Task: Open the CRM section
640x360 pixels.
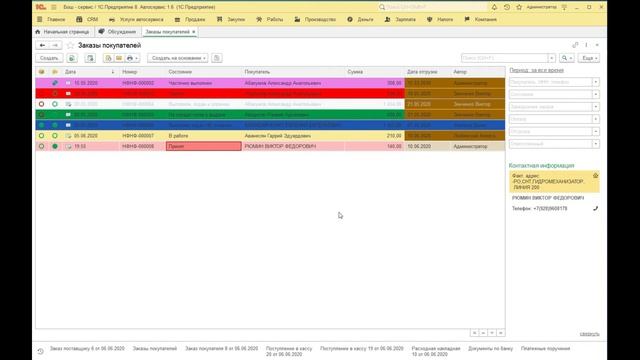Action: point(92,19)
